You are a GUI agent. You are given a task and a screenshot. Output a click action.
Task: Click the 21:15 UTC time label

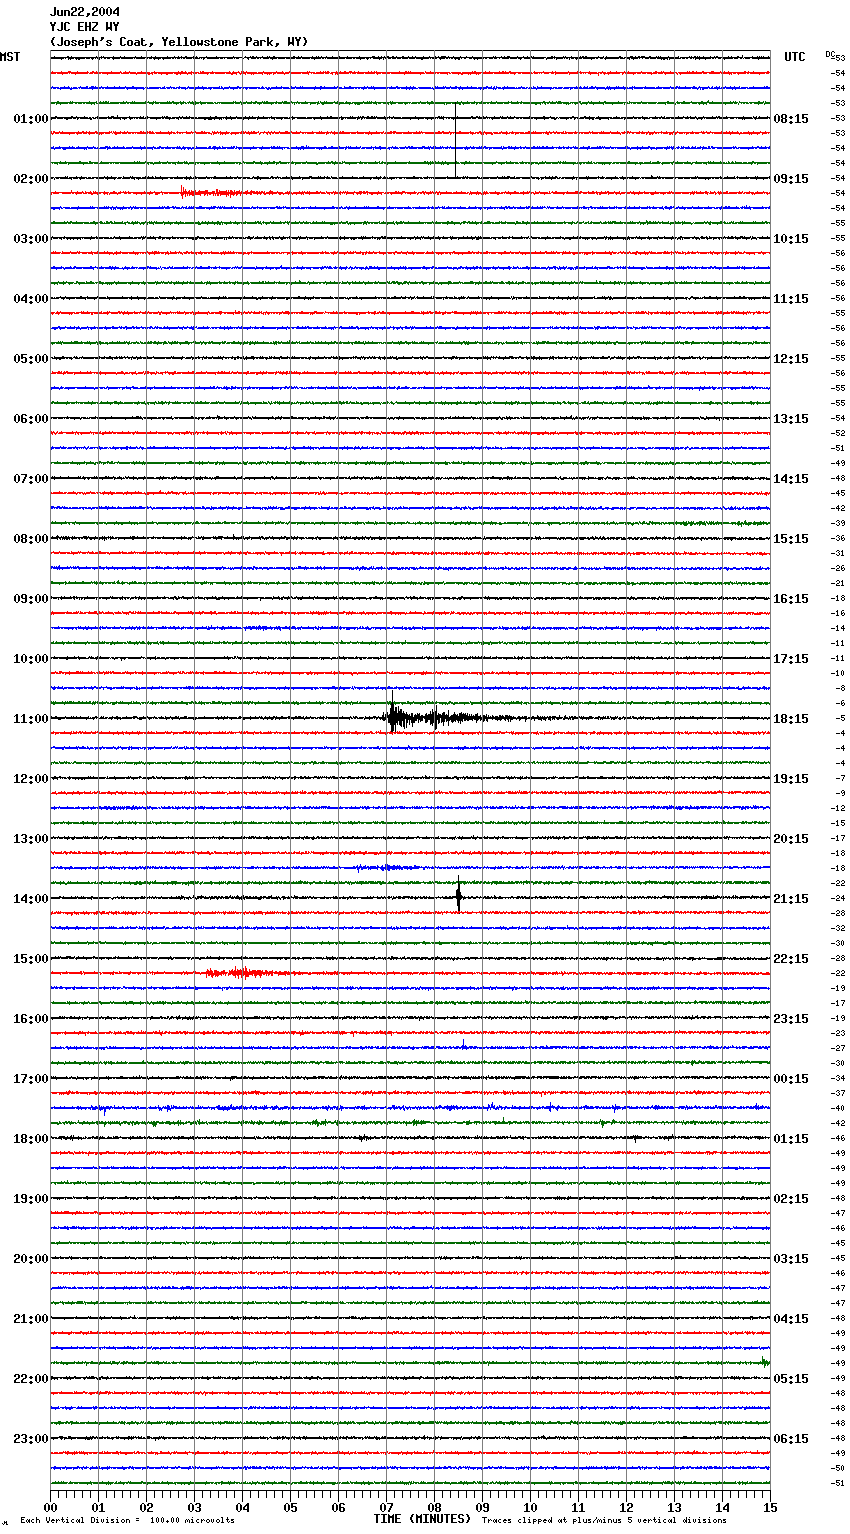point(791,899)
